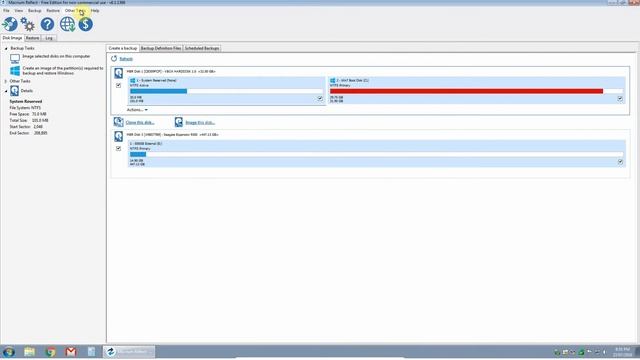Viewport: 640px width, 360px height.
Task: Switch to the Log tab
Action: 49,38
